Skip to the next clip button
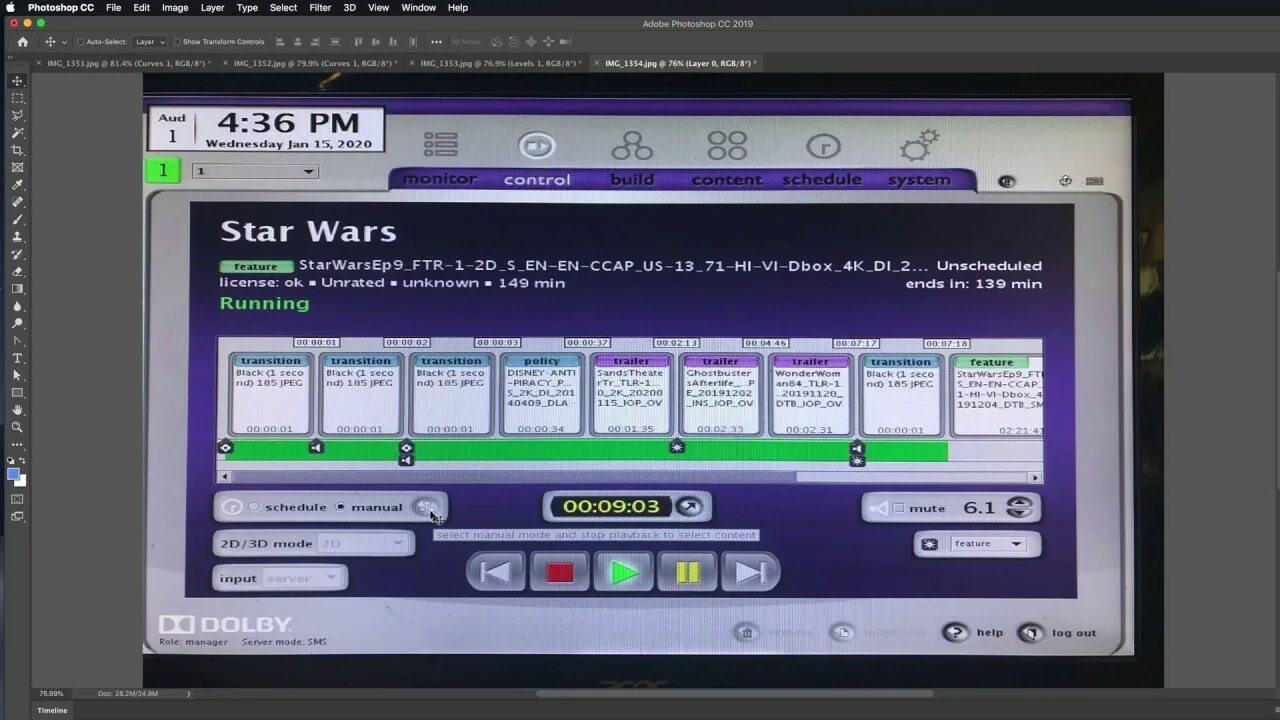This screenshot has width=1280, height=720. [x=751, y=572]
